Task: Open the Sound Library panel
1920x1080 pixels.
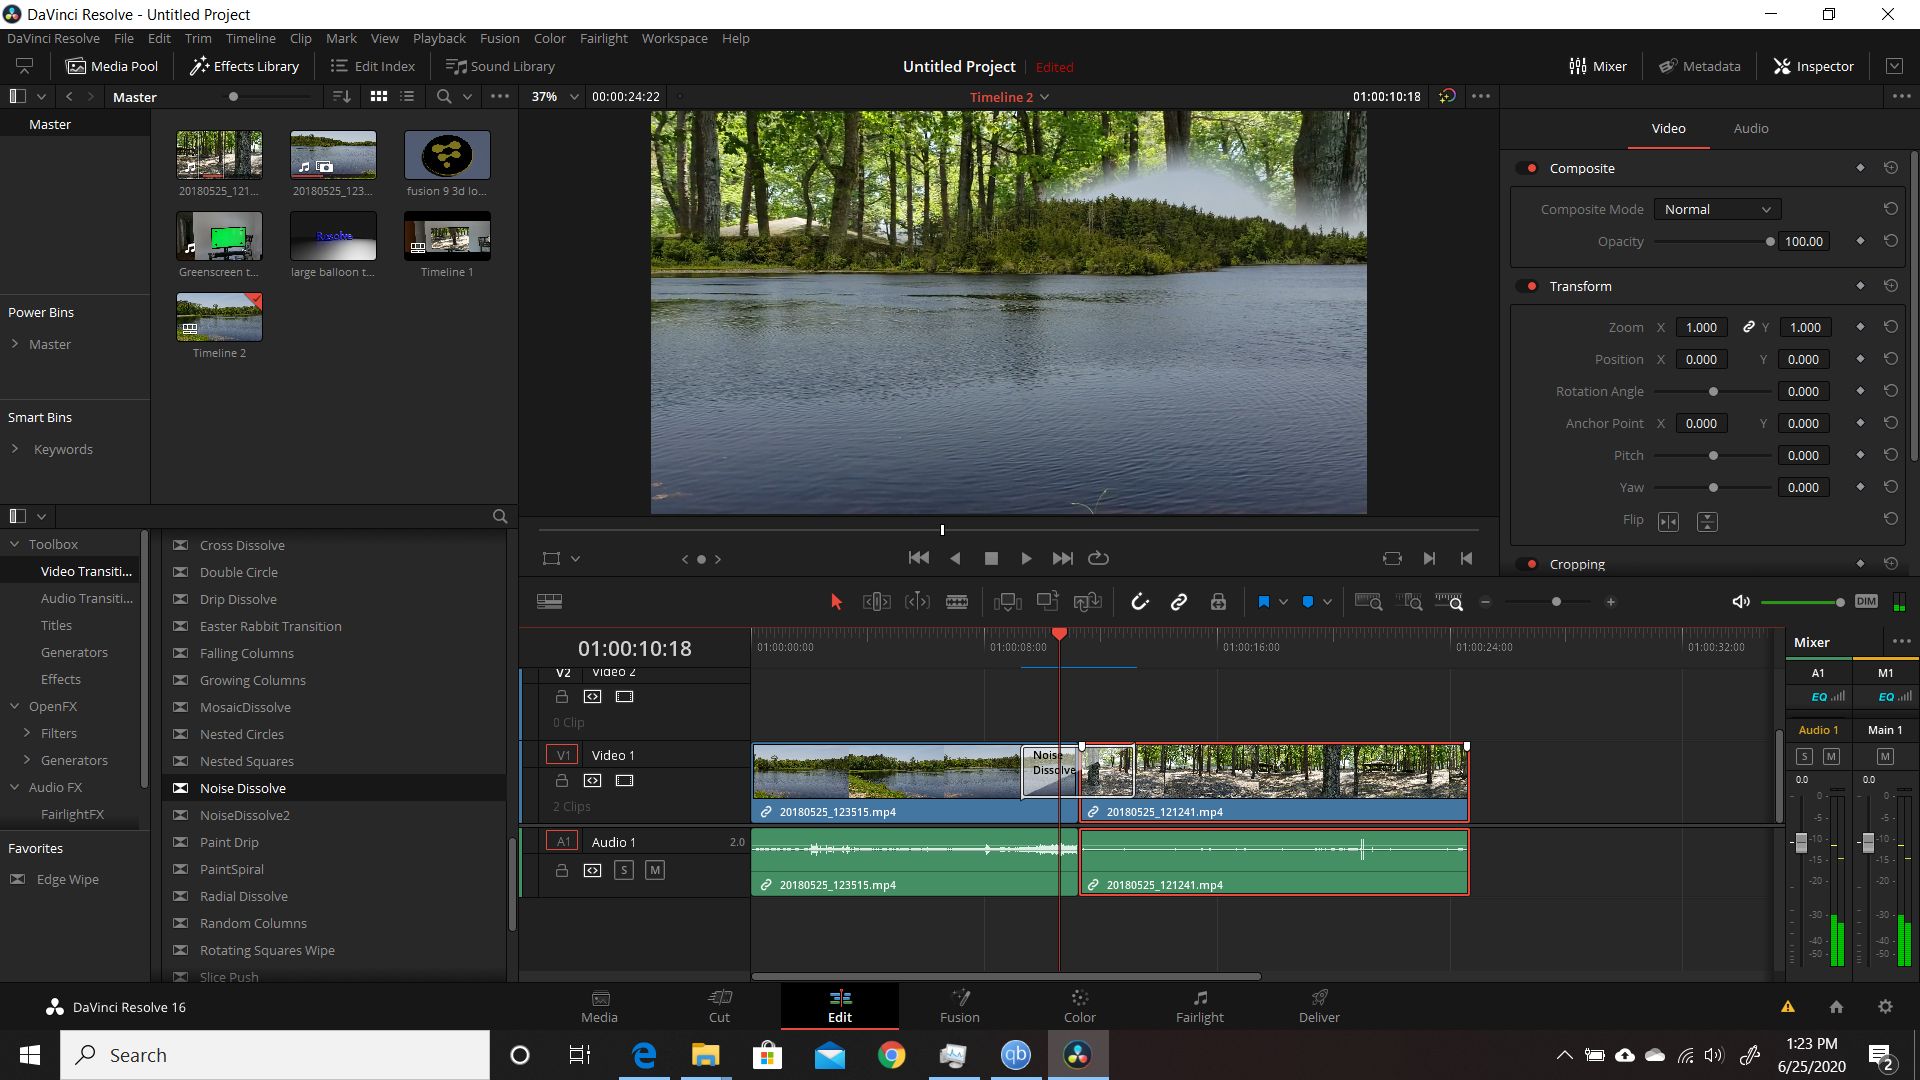Action: (500, 66)
